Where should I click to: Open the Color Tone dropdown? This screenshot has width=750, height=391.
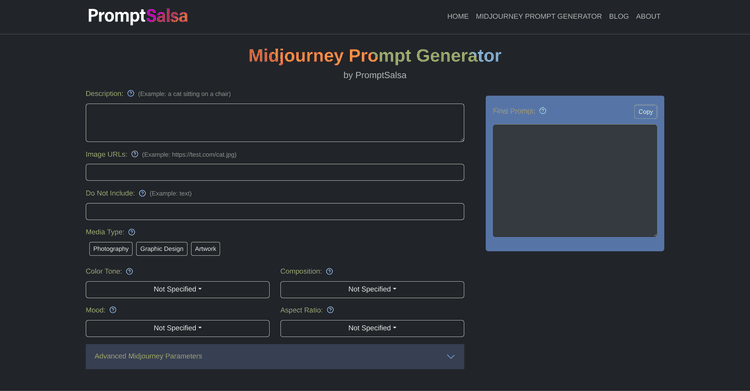pyautogui.click(x=177, y=290)
